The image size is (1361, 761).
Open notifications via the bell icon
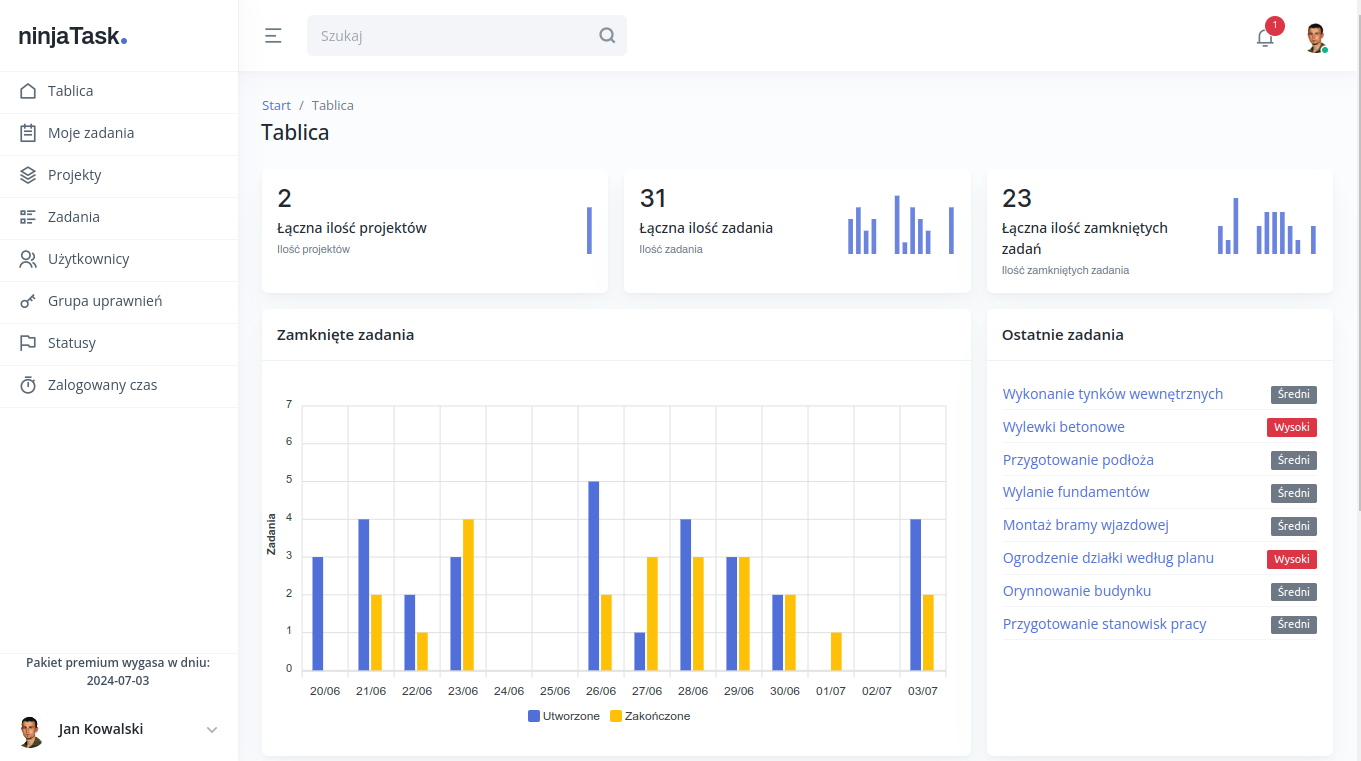tap(1265, 38)
